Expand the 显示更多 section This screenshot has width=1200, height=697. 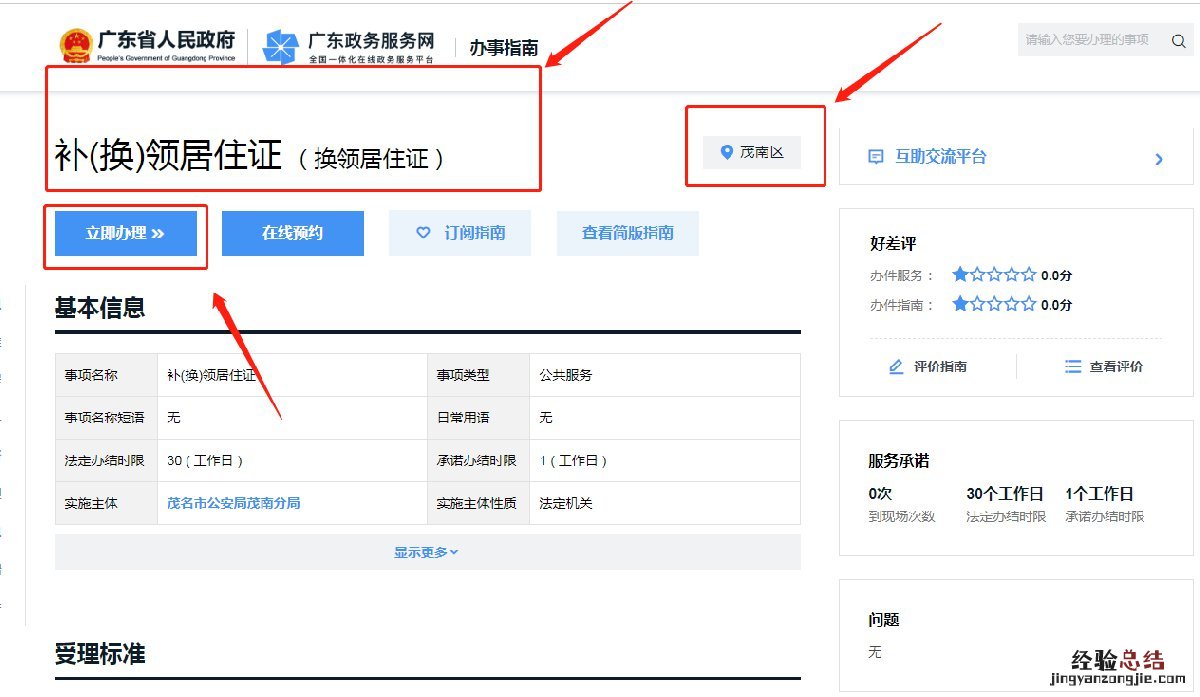coord(427,552)
